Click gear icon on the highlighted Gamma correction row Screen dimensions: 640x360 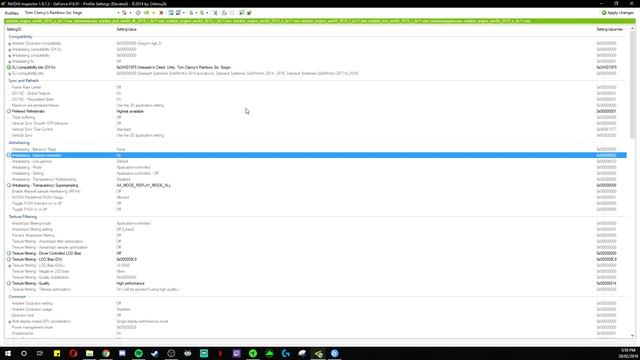tap(9, 156)
